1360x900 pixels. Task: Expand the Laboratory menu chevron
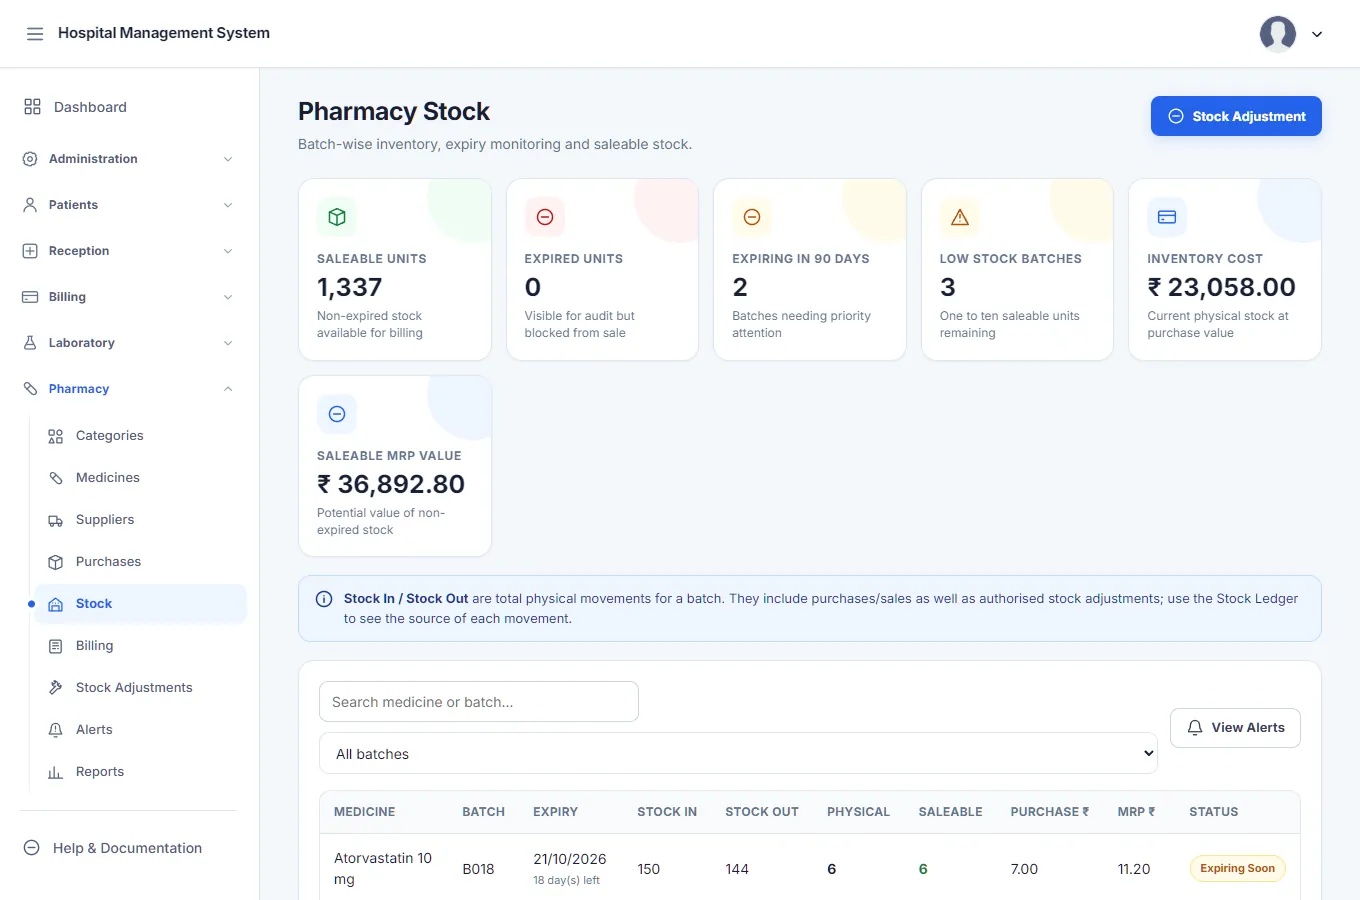point(228,343)
